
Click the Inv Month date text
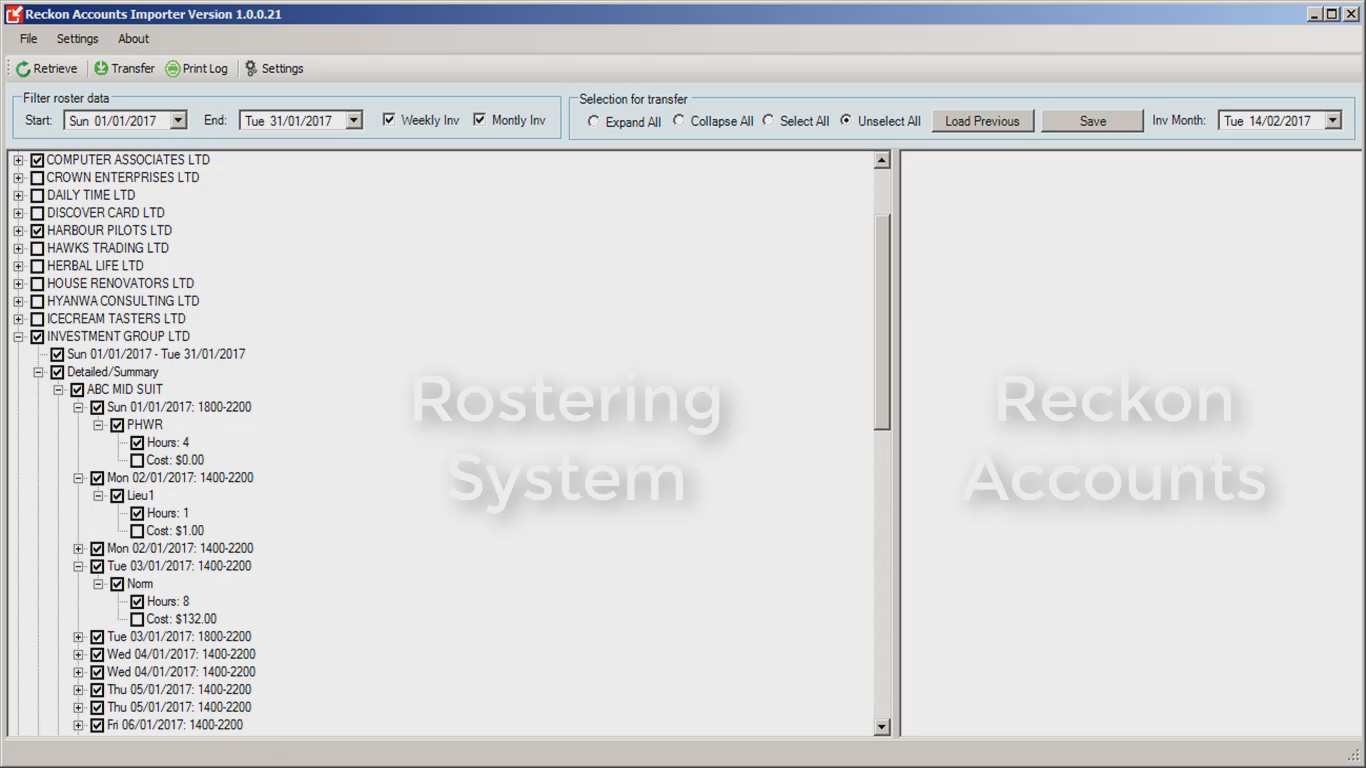click(x=1267, y=121)
